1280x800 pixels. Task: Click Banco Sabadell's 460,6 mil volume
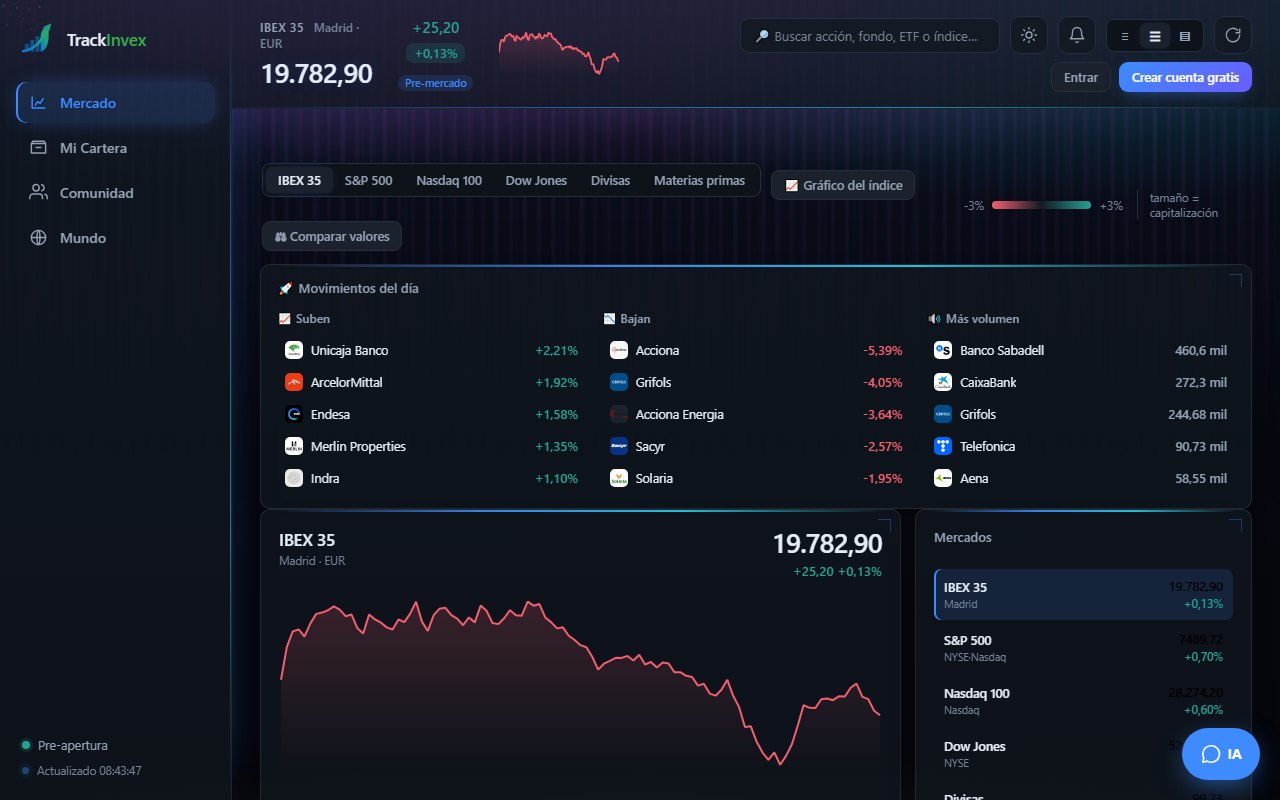pyautogui.click(x=1201, y=351)
